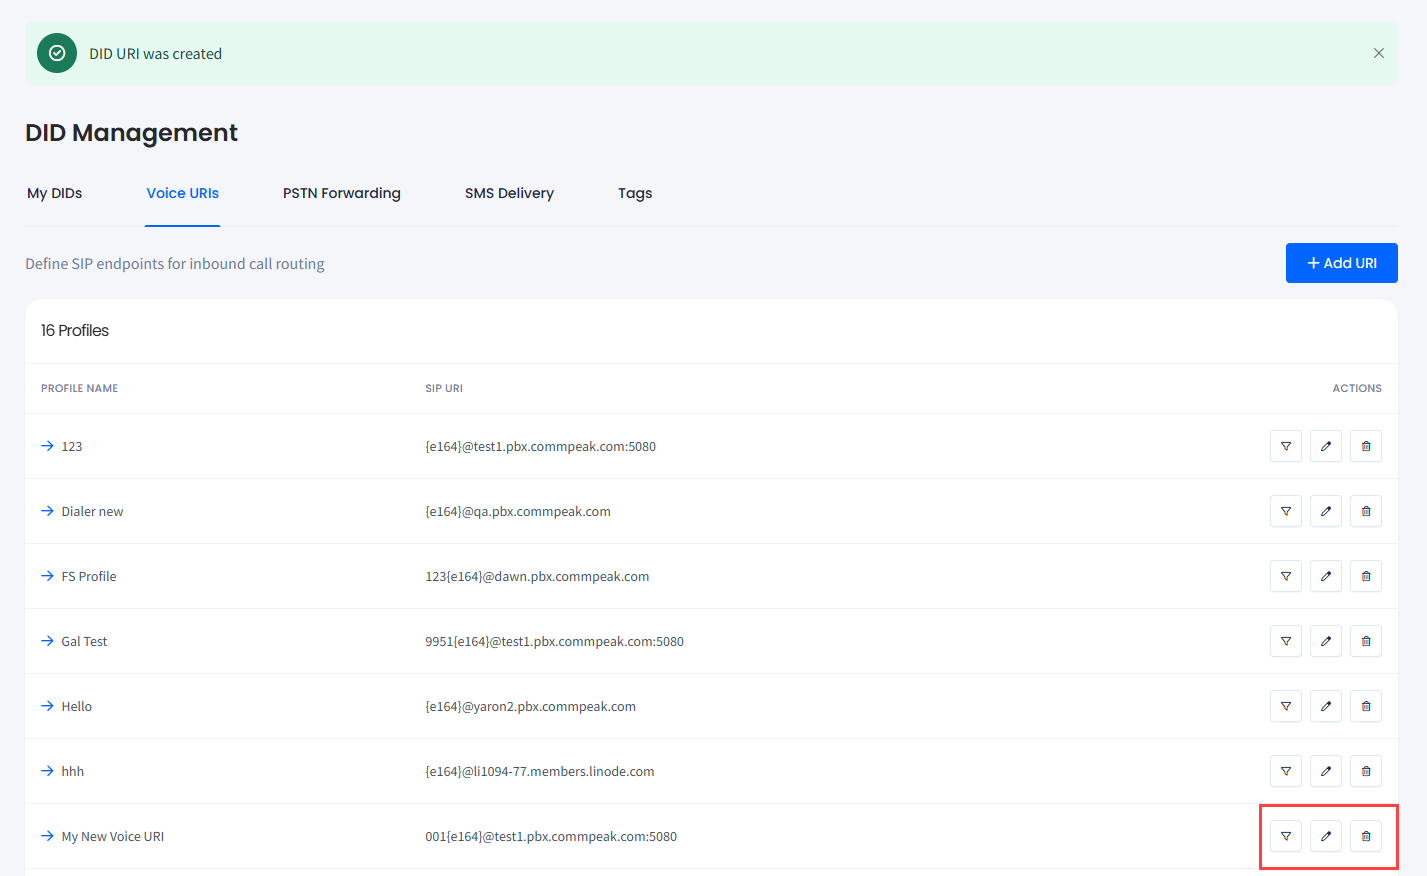Click the Define SIP endpoints description text
Image resolution: width=1427 pixels, height=876 pixels.
(x=175, y=263)
